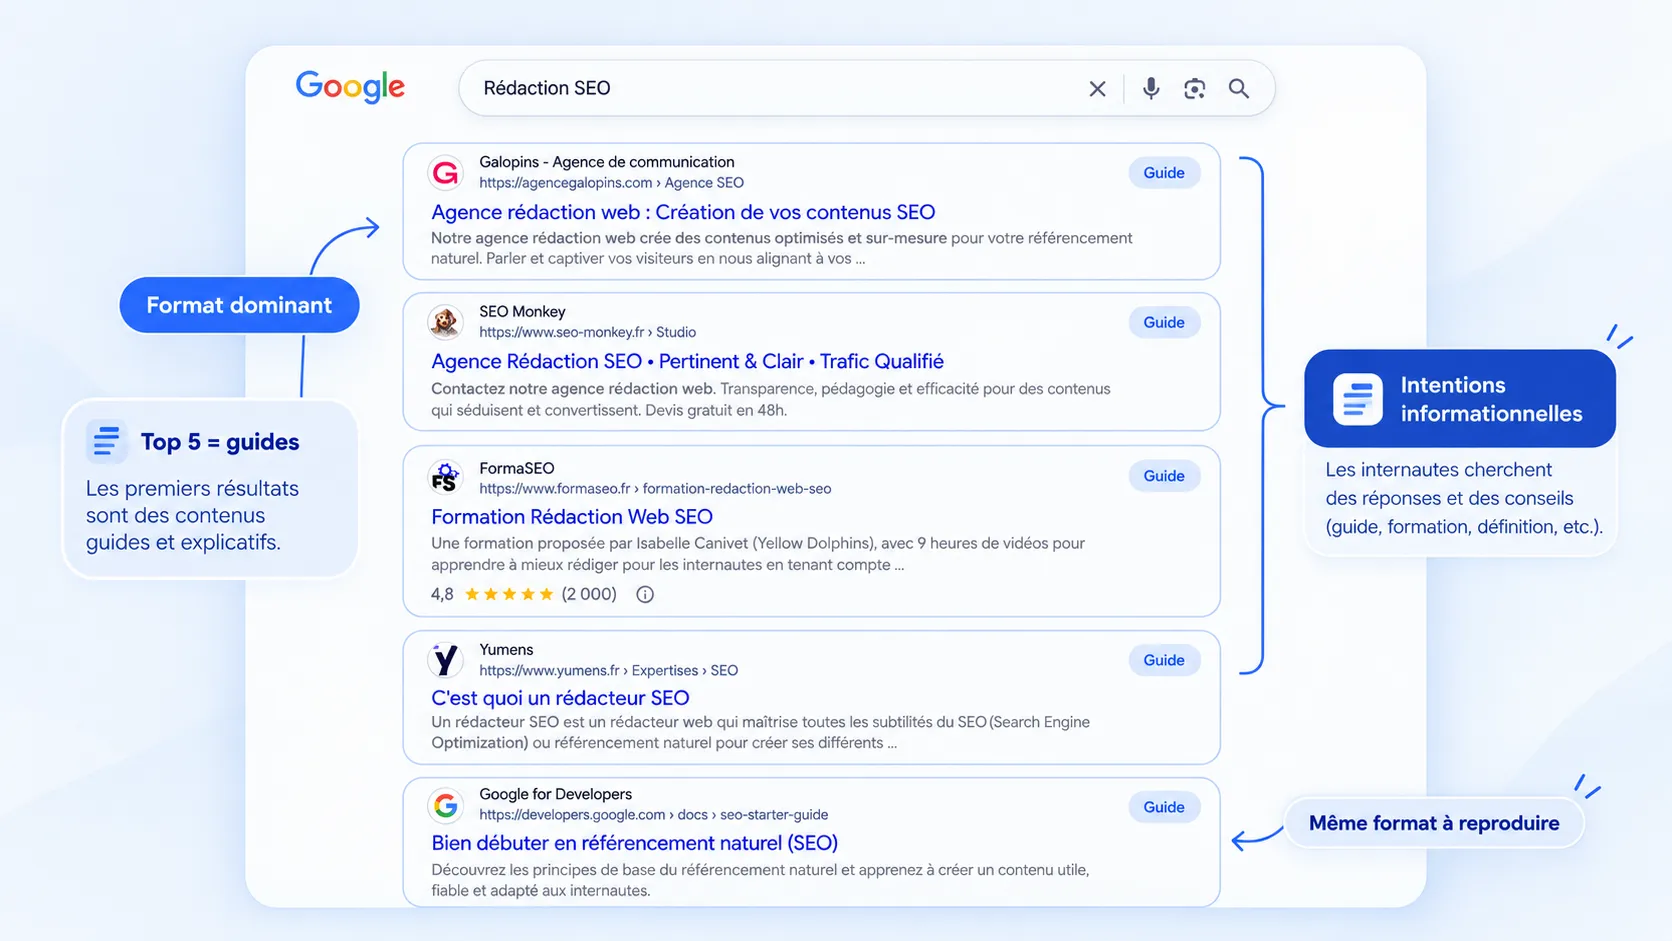Click the Un rédacteur SEO est snippet
The image size is (1672, 941).
point(760,732)
